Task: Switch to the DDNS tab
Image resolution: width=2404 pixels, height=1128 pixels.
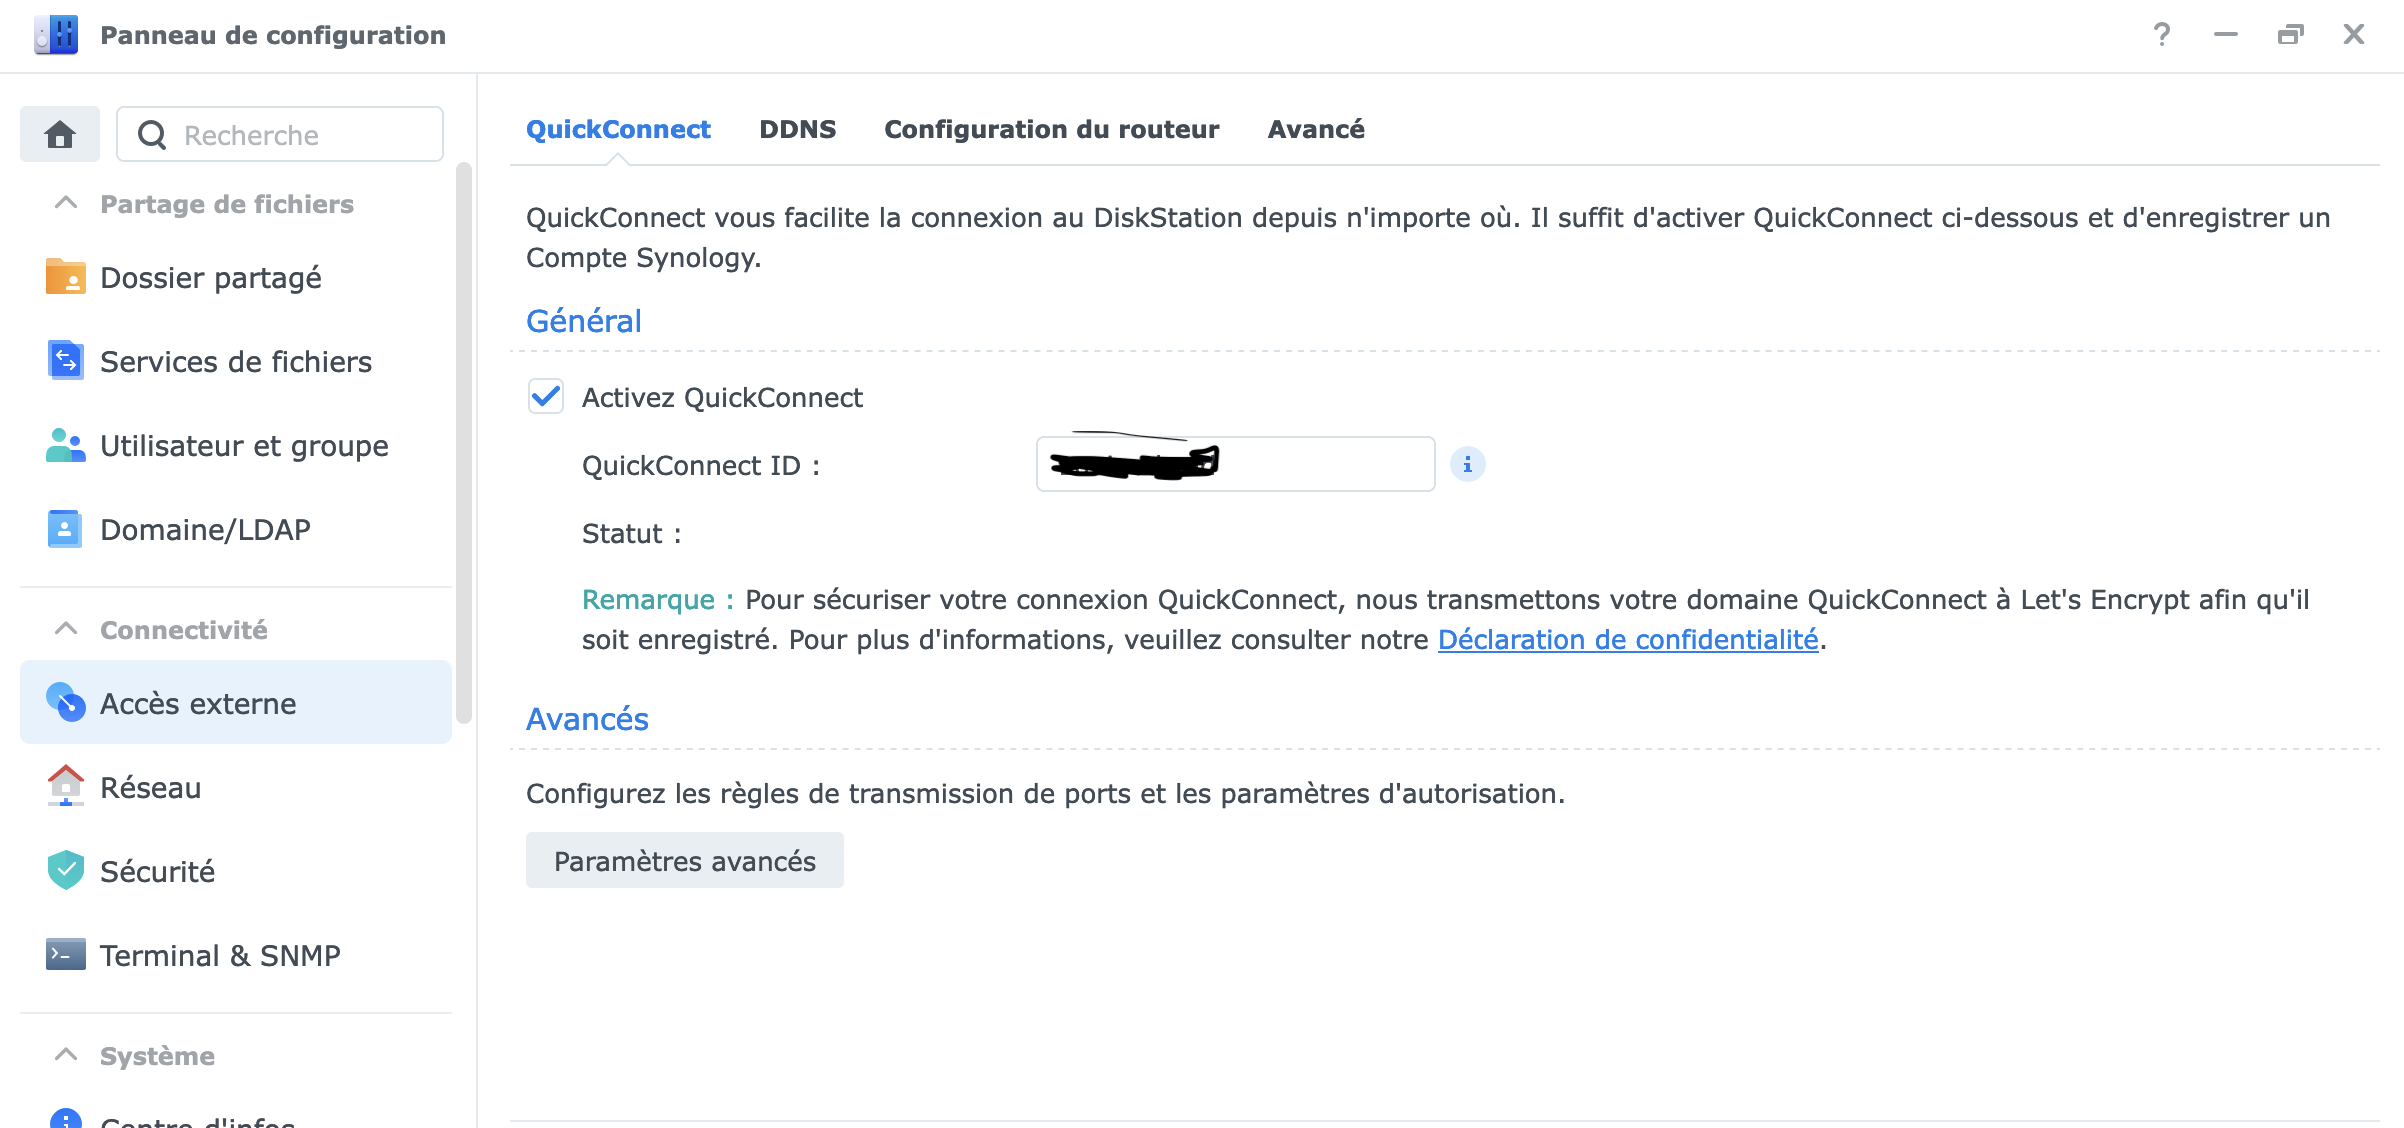Action: 797,129
